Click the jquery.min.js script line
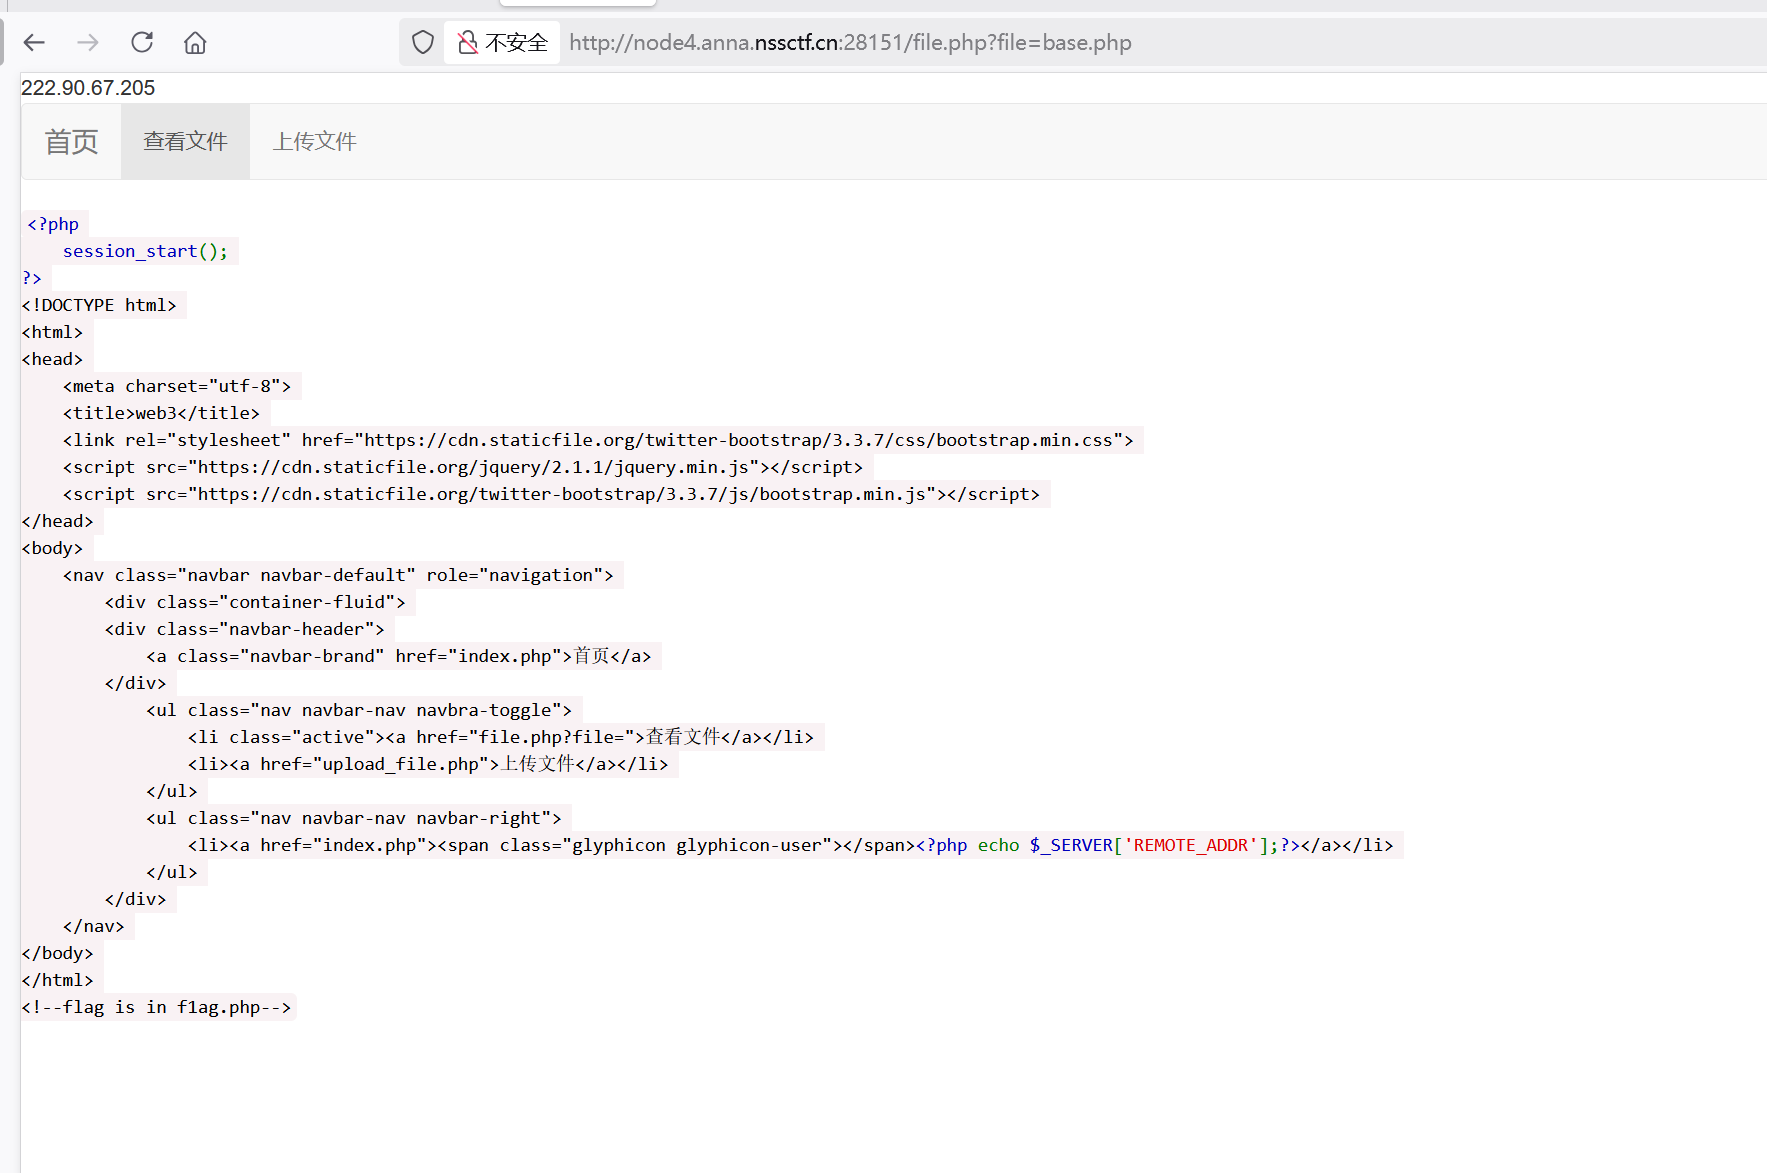1767x1173 pixels. pyautogui.click(x=463, y=467)
